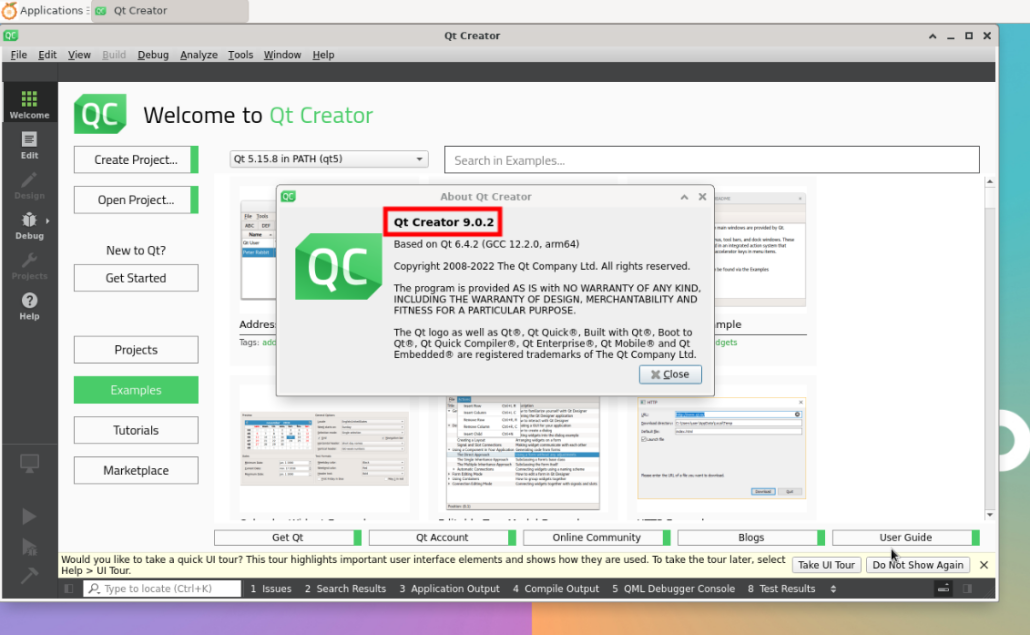This screenshot has width=1030, height=635.
Task: Open Edit mode from left sidebar
Action: [29, 145]
